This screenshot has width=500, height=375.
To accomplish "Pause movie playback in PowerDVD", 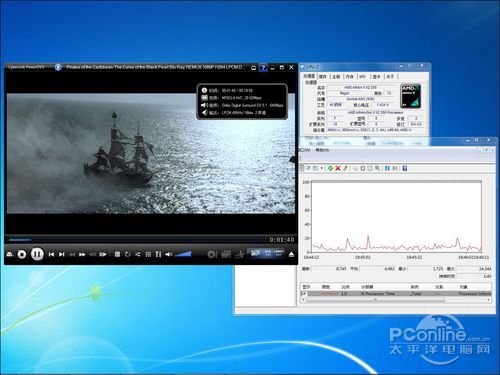I will (x=37, y=254).
